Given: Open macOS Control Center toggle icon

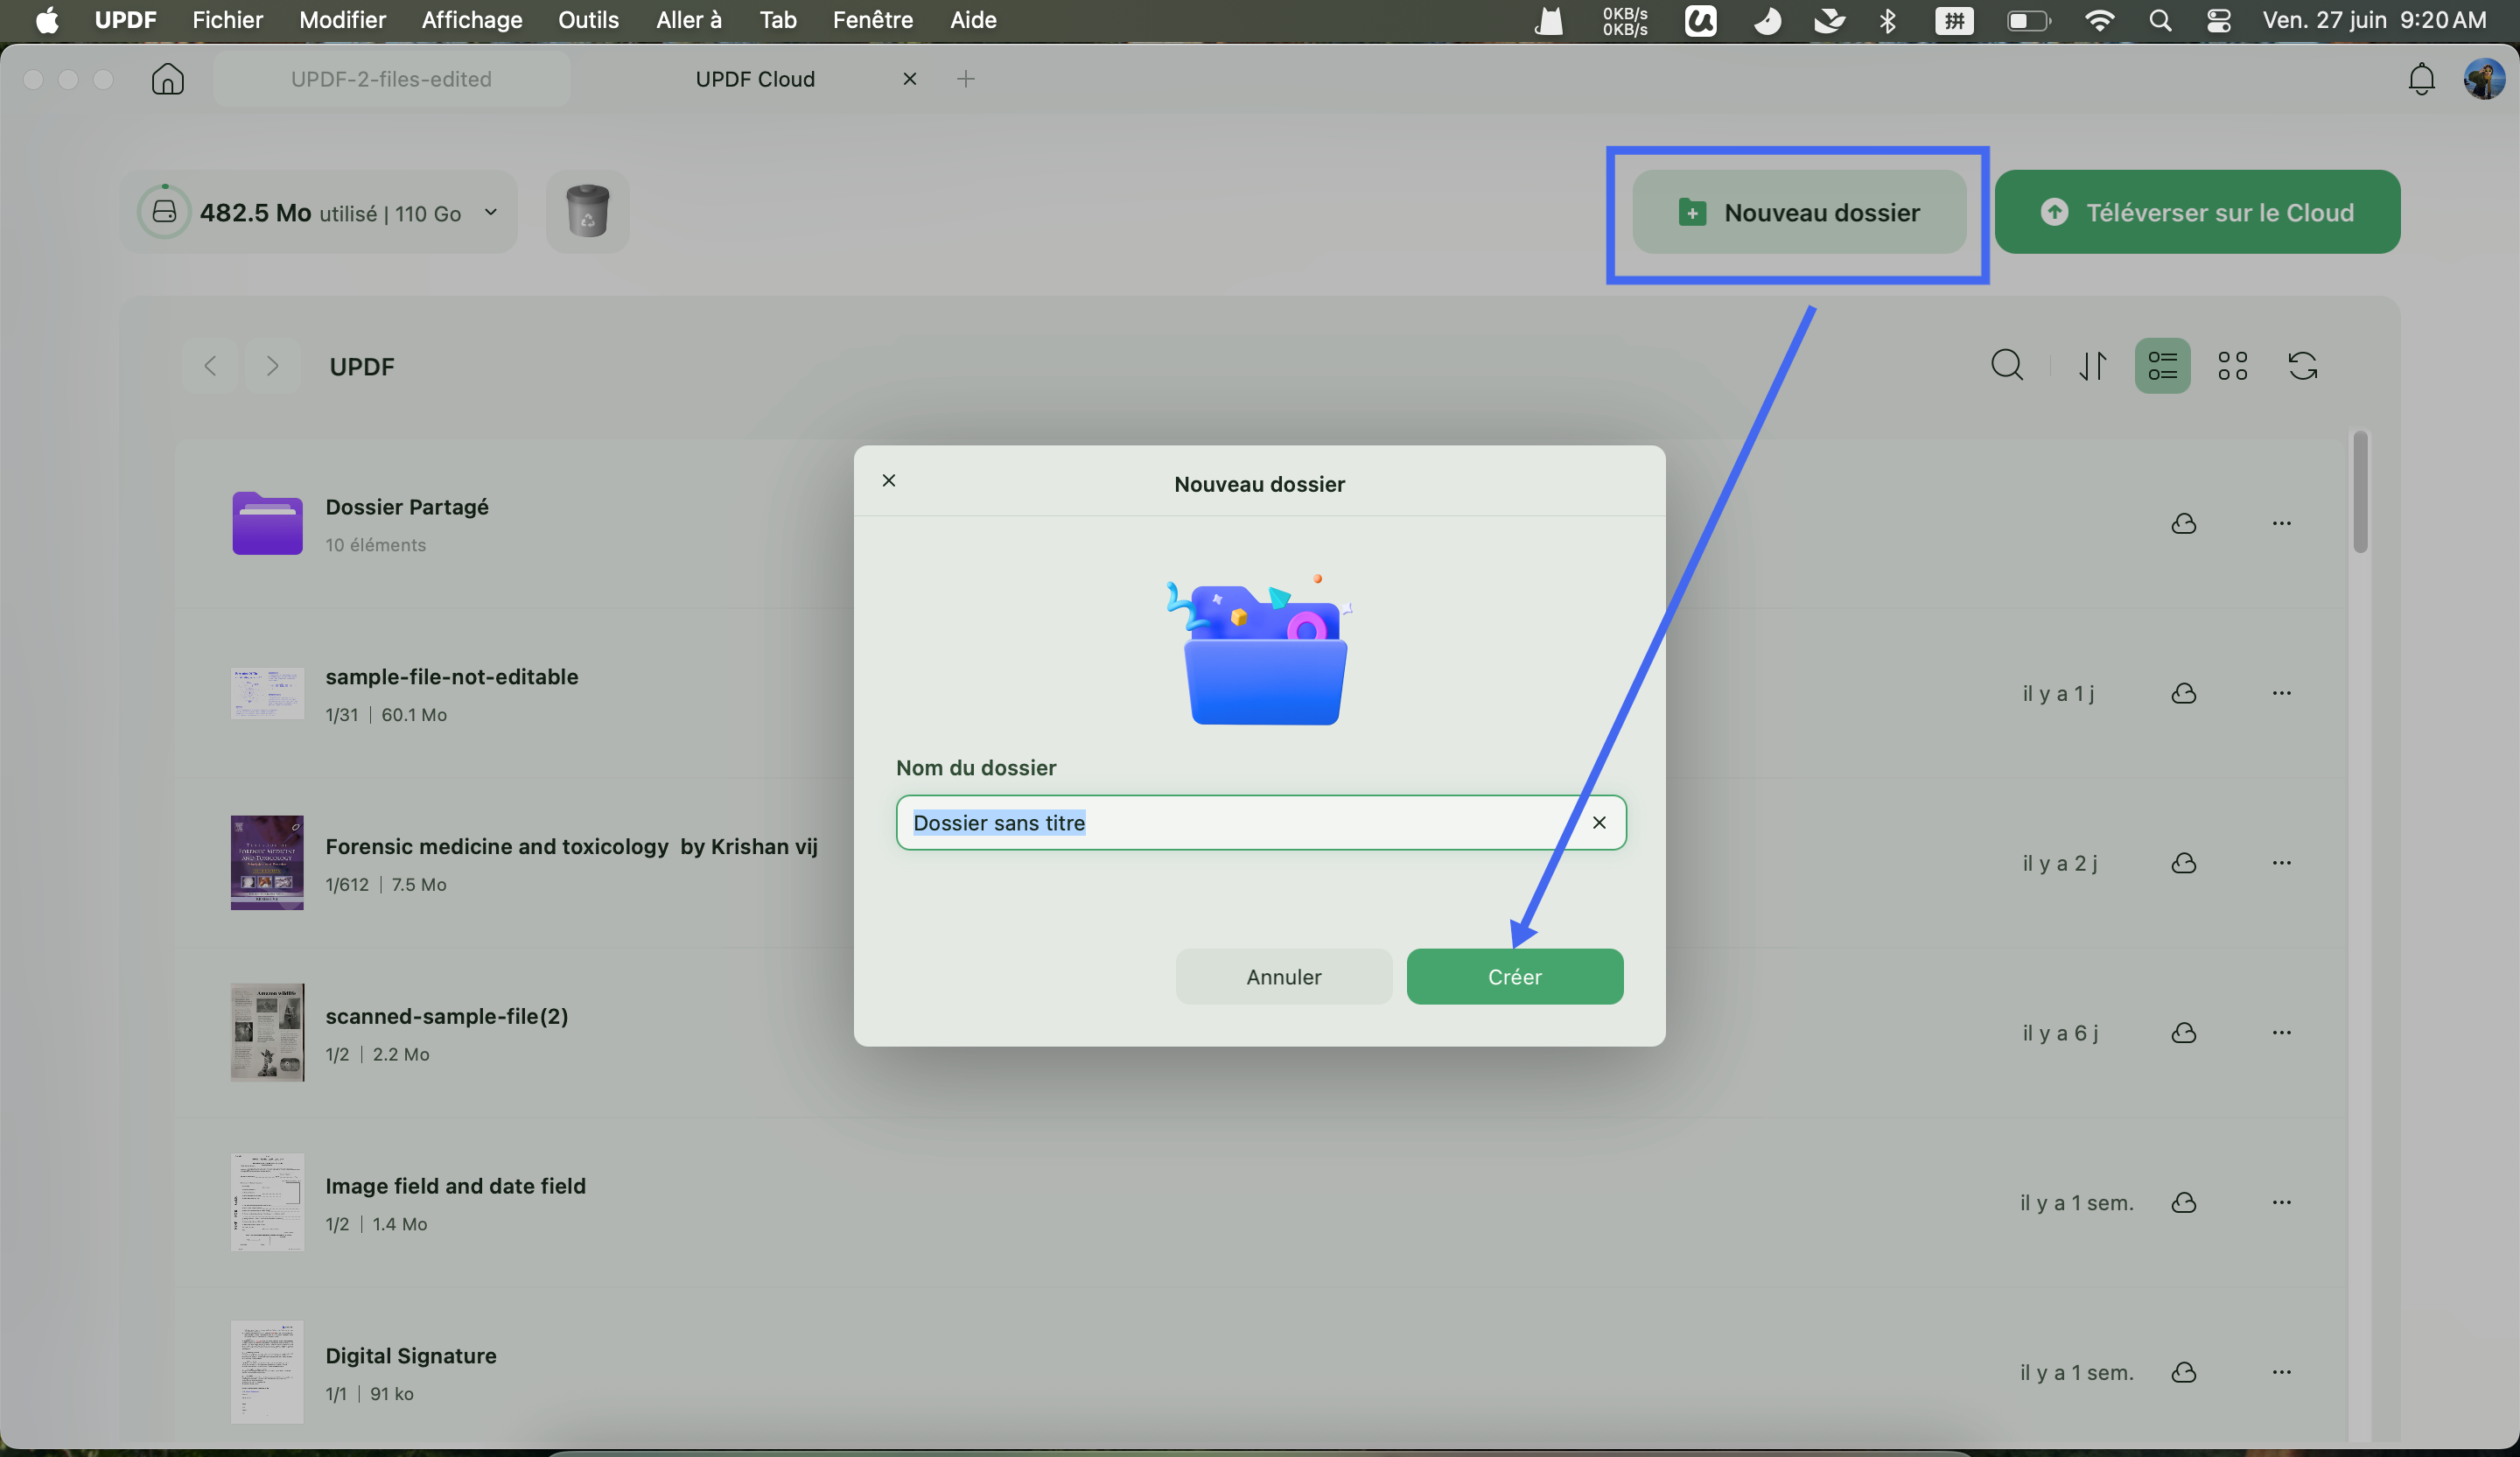Looking at the screenshot, I should click(x=2218, y=20).
